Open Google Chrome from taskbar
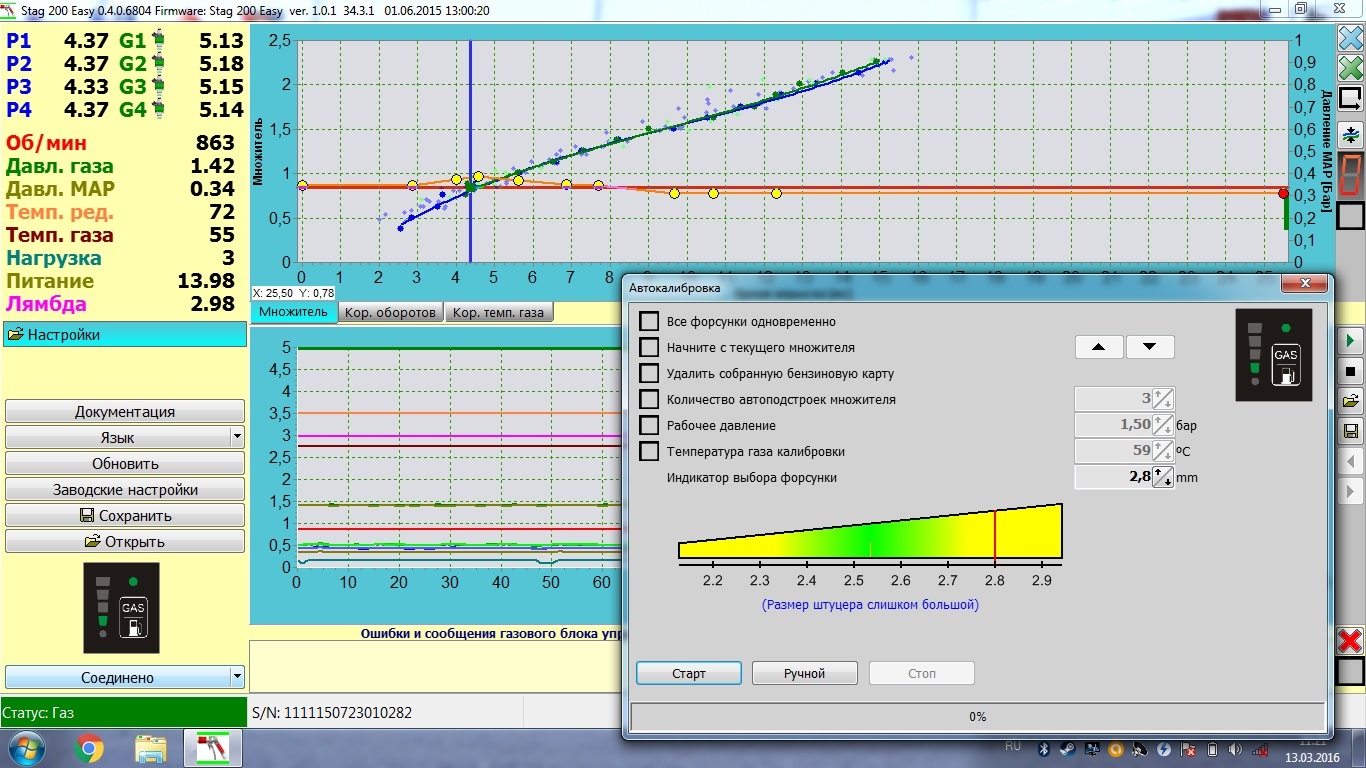The width and height of the screenshot is (1366, 768). 88,748
